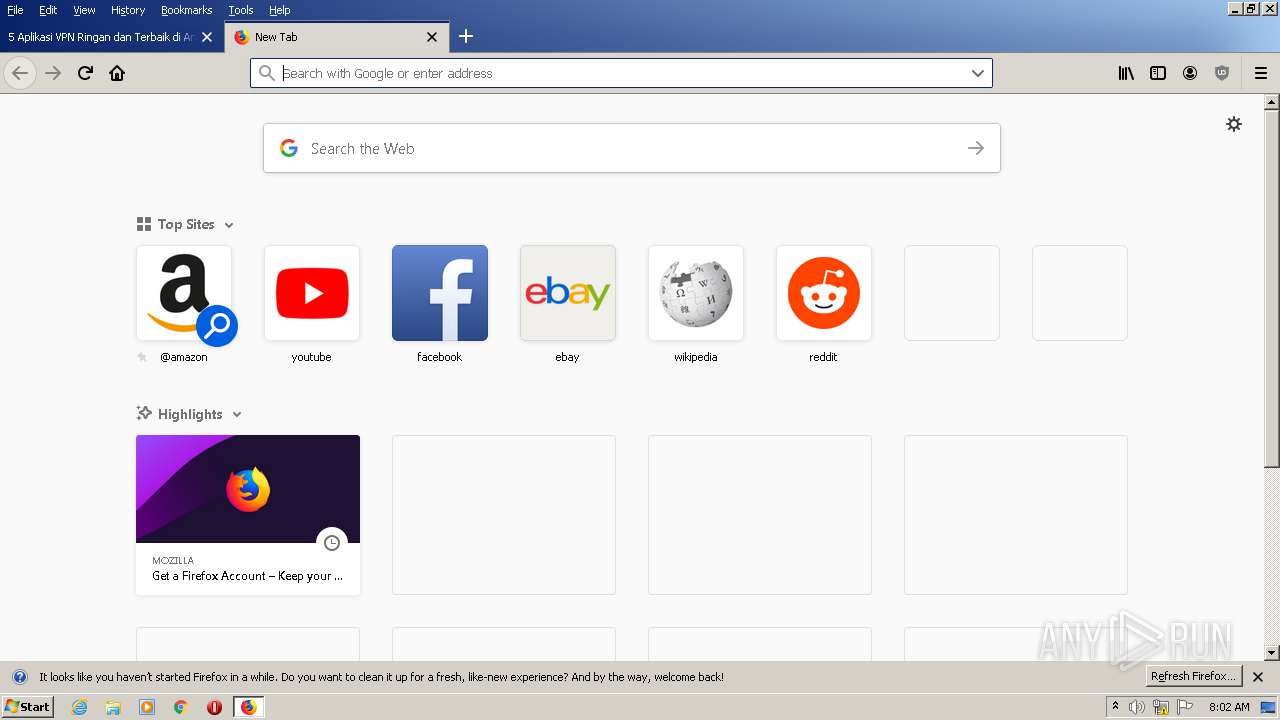Show sidebars using the toolbar icon

coord(1158,73)
